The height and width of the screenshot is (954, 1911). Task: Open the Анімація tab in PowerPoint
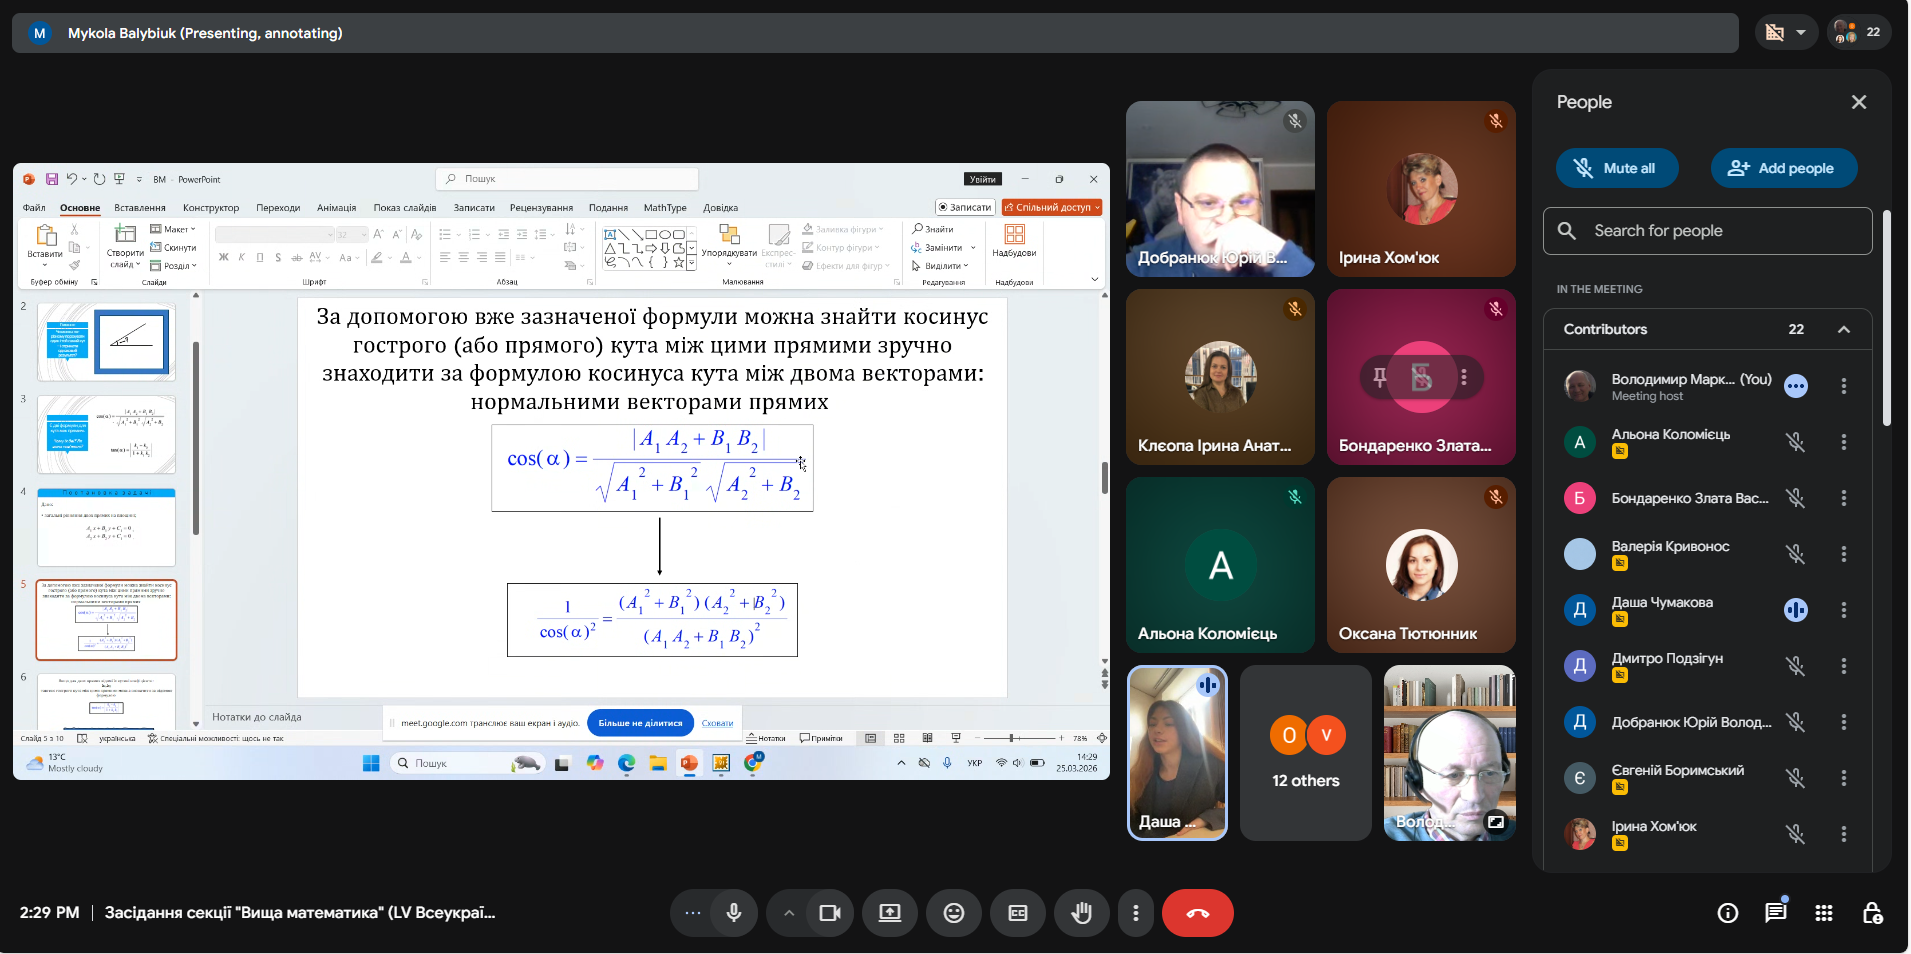(336, 208)
